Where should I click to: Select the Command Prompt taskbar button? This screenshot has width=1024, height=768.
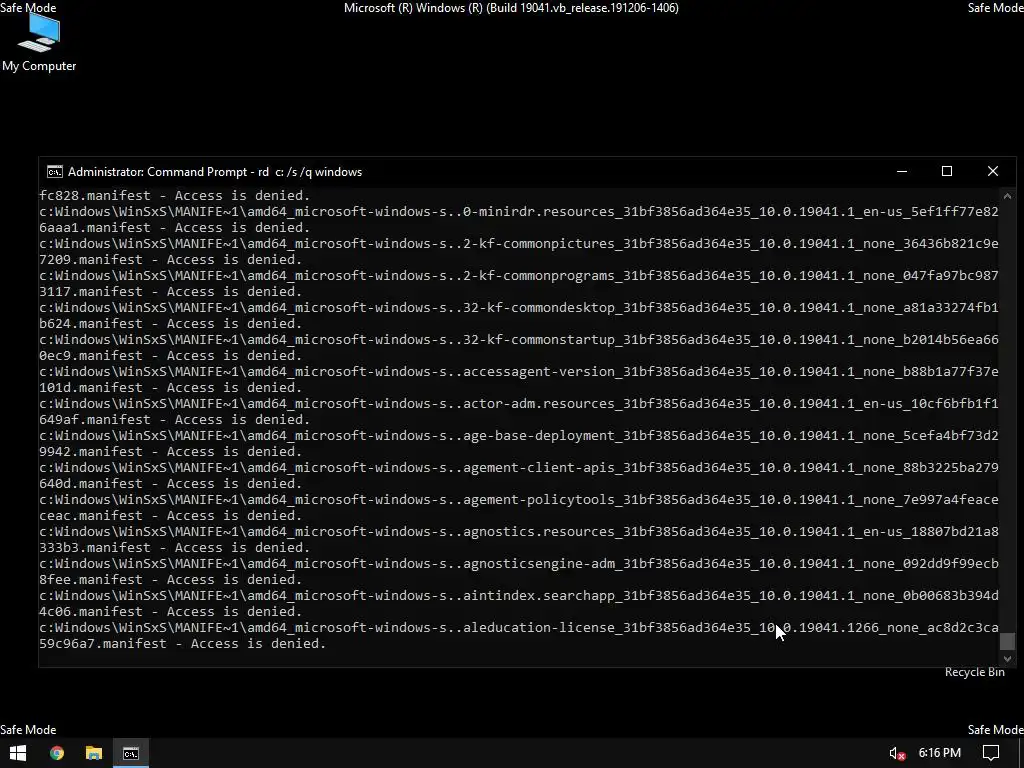pos(131,753)
